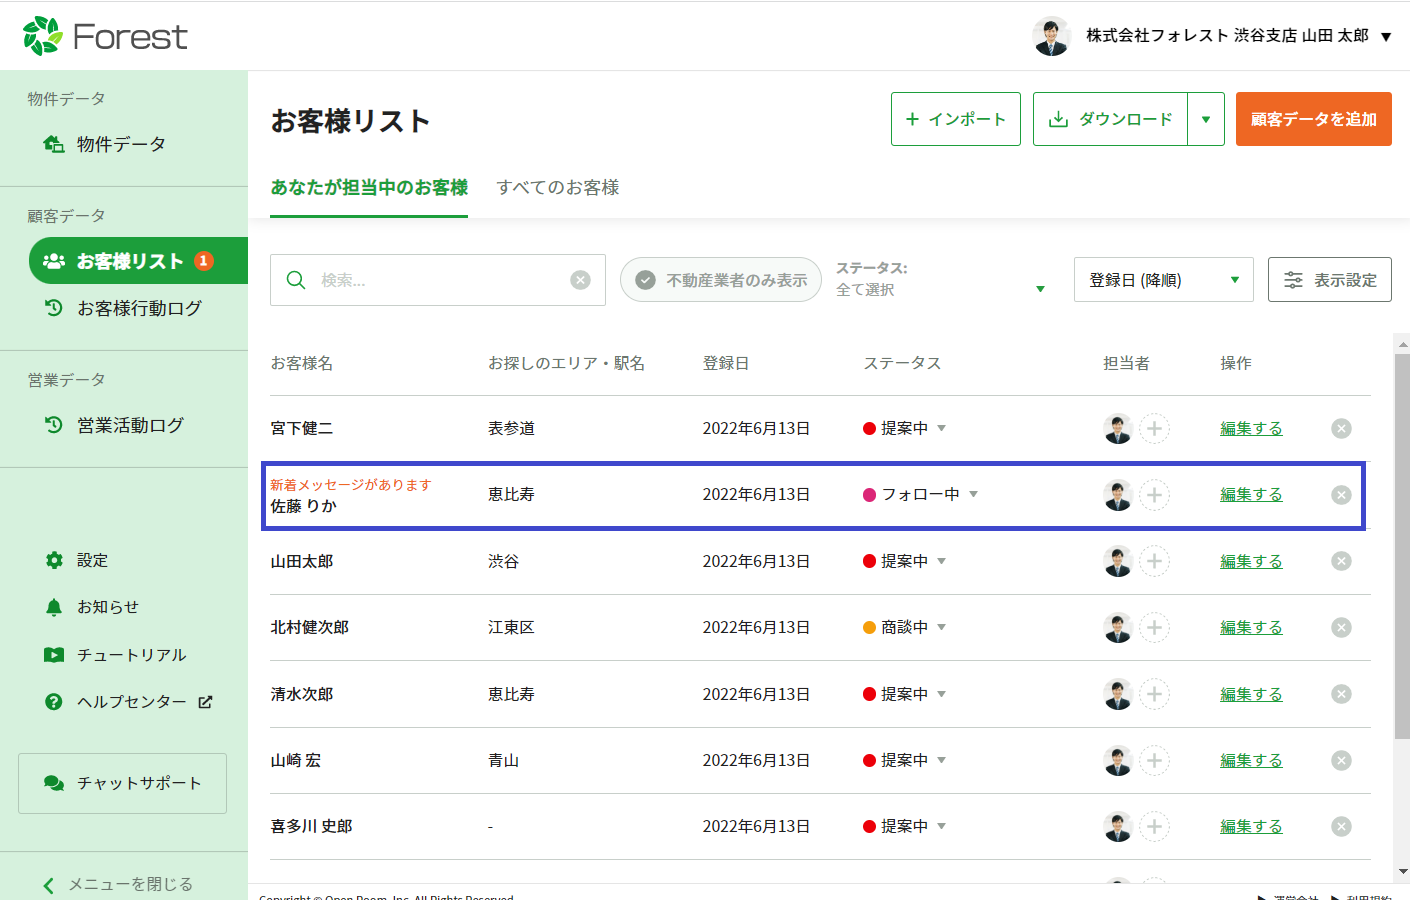Click 編集する for 北村健次郎

pyautogui.click(x=1250, y=628)
